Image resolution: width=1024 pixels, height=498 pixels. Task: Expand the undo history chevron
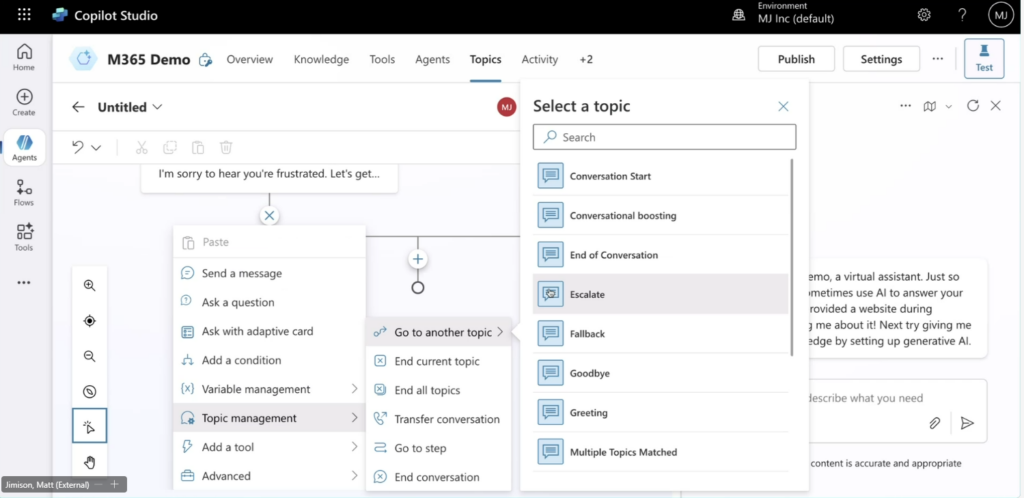coord(96,148)
